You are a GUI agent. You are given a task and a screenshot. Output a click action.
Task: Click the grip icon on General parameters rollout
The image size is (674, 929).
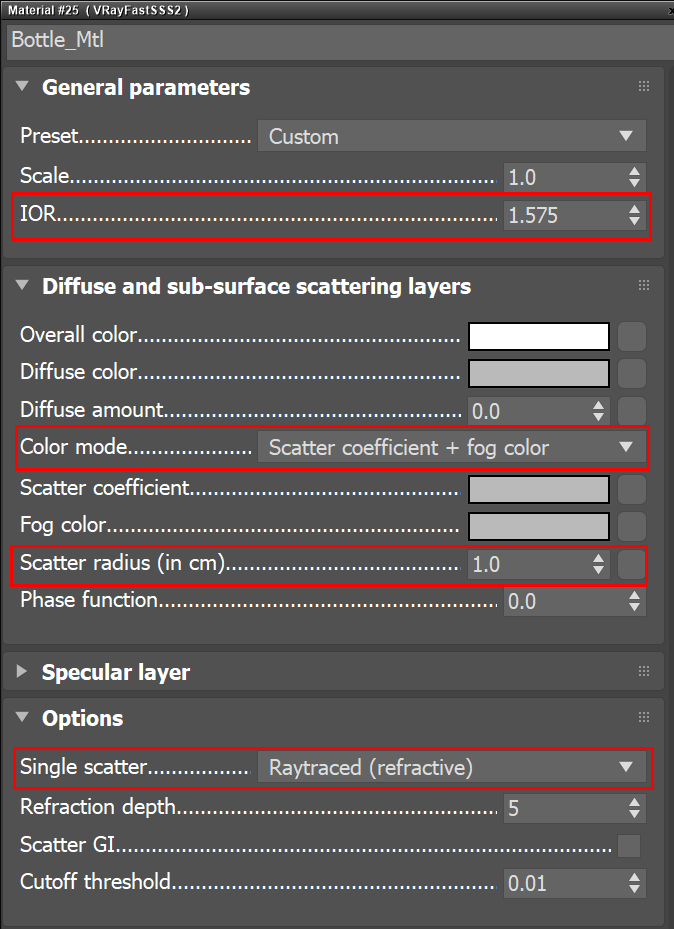click(x=644, y=88)
